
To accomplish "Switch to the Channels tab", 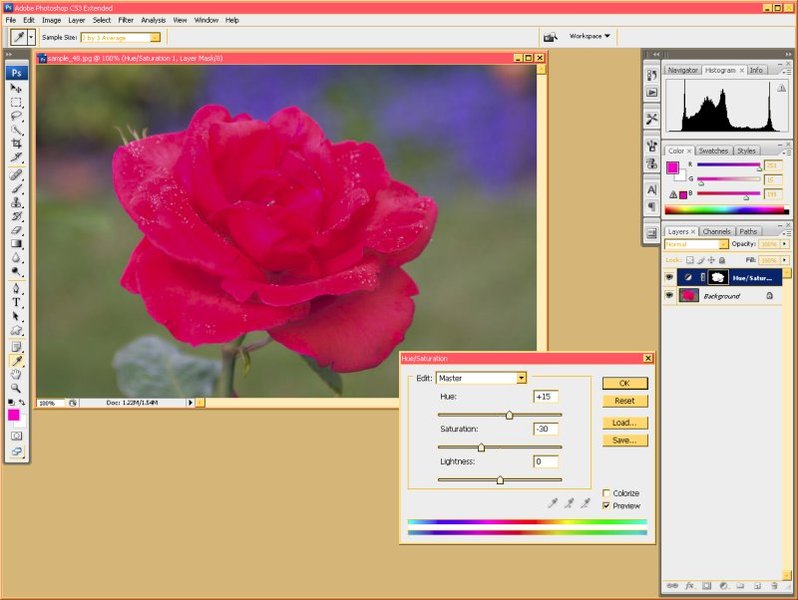I will (717, 232).
